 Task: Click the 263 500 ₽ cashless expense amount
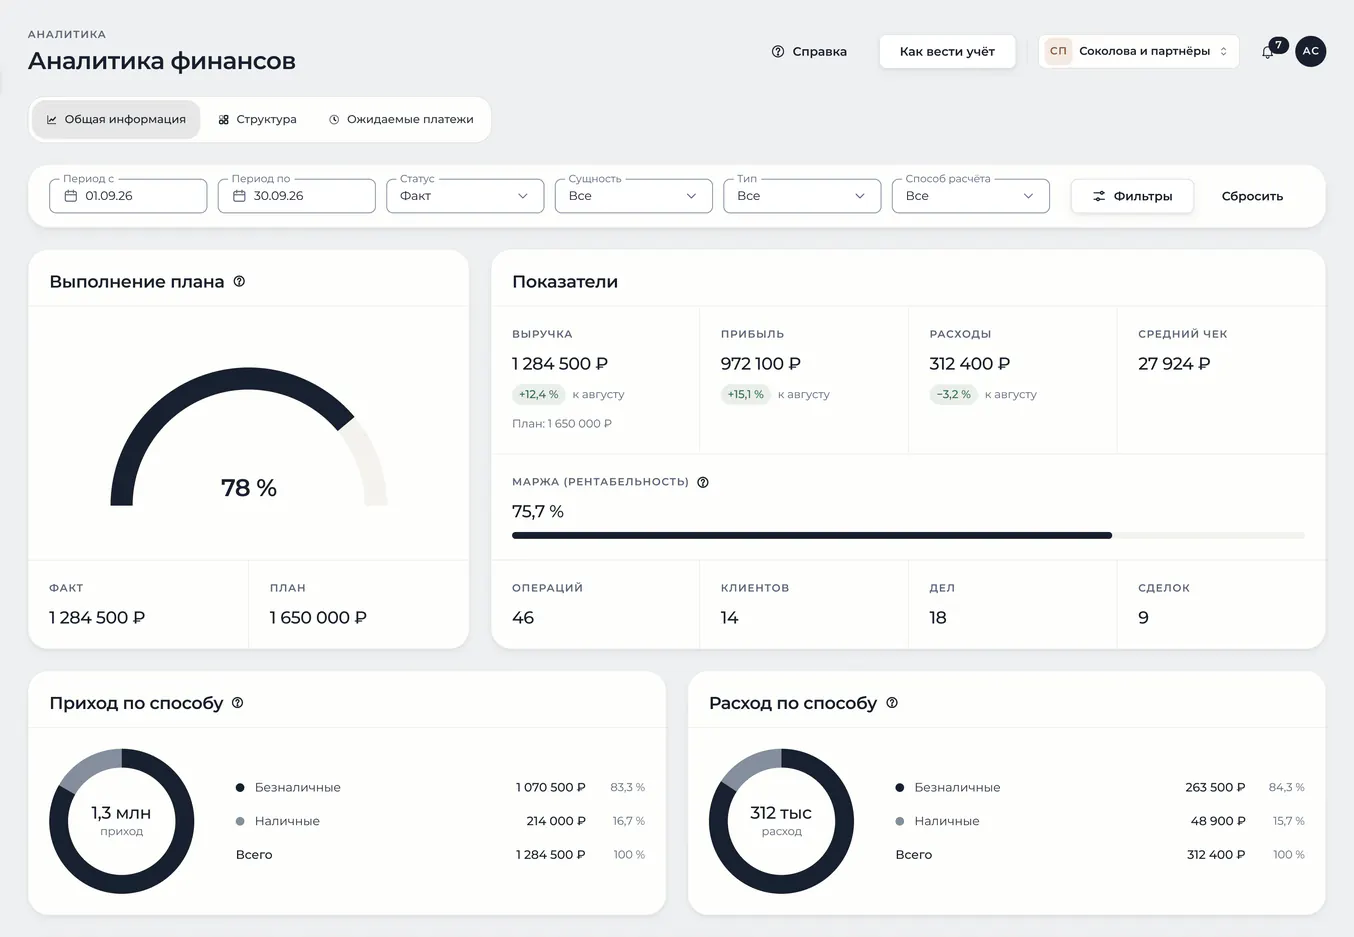pyautogui.click(x=1215, y=788)
